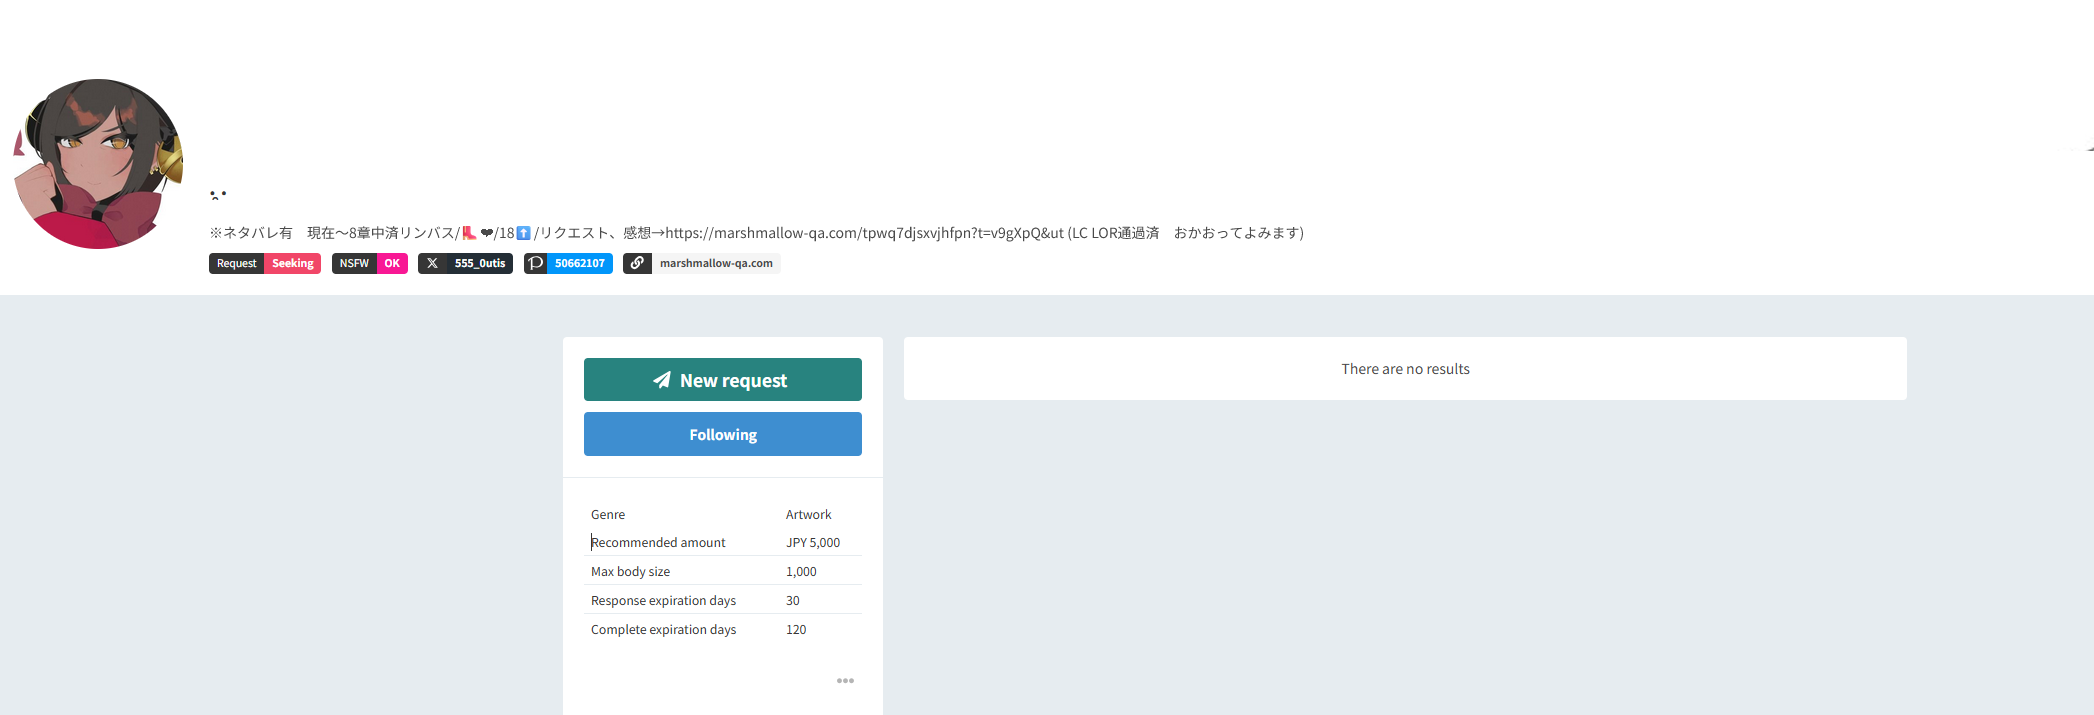Click the Artwork genre value
Screen dimensions: 2094x715
[808, 515]
